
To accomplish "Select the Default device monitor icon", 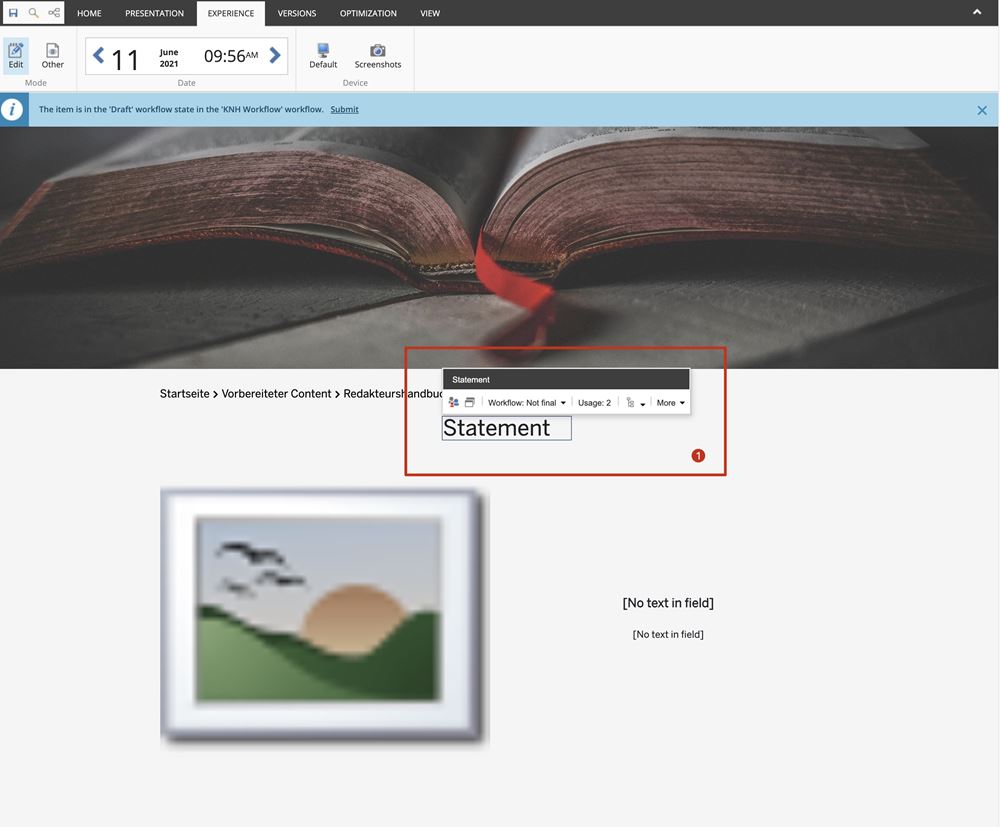I will point(323,56).
